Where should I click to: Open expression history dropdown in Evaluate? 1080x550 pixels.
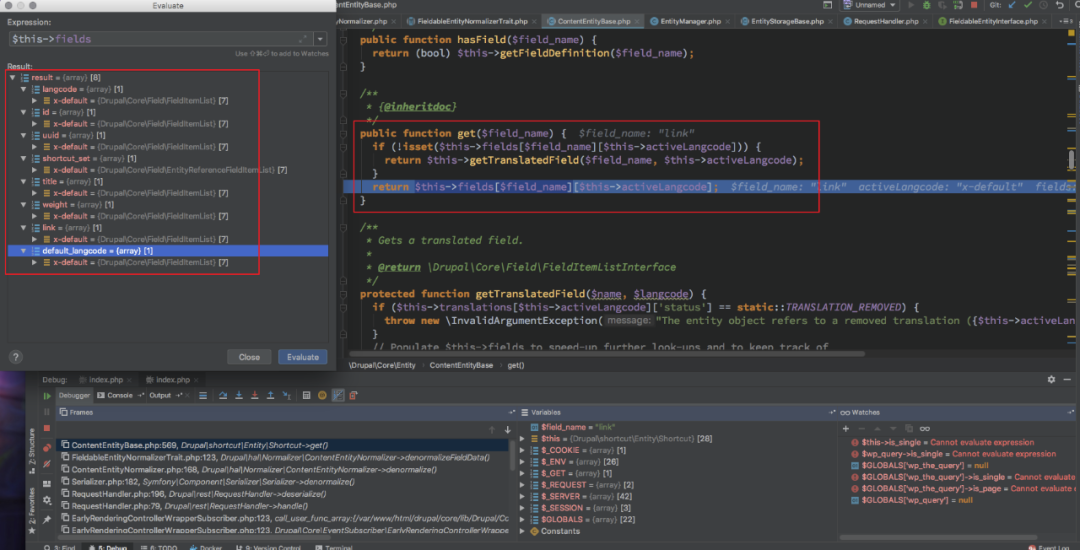pos(320,39)
